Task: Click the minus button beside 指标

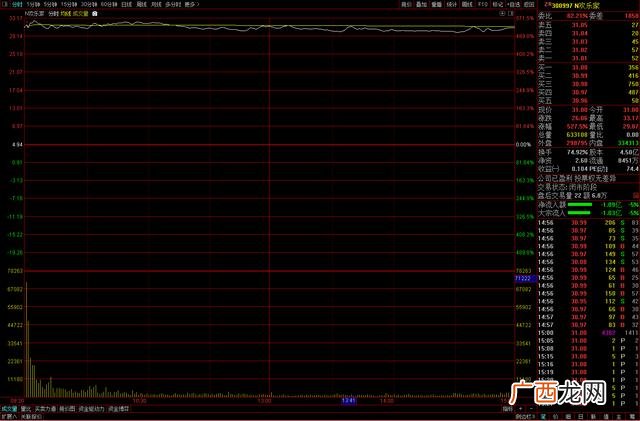Action: point(531,409)
